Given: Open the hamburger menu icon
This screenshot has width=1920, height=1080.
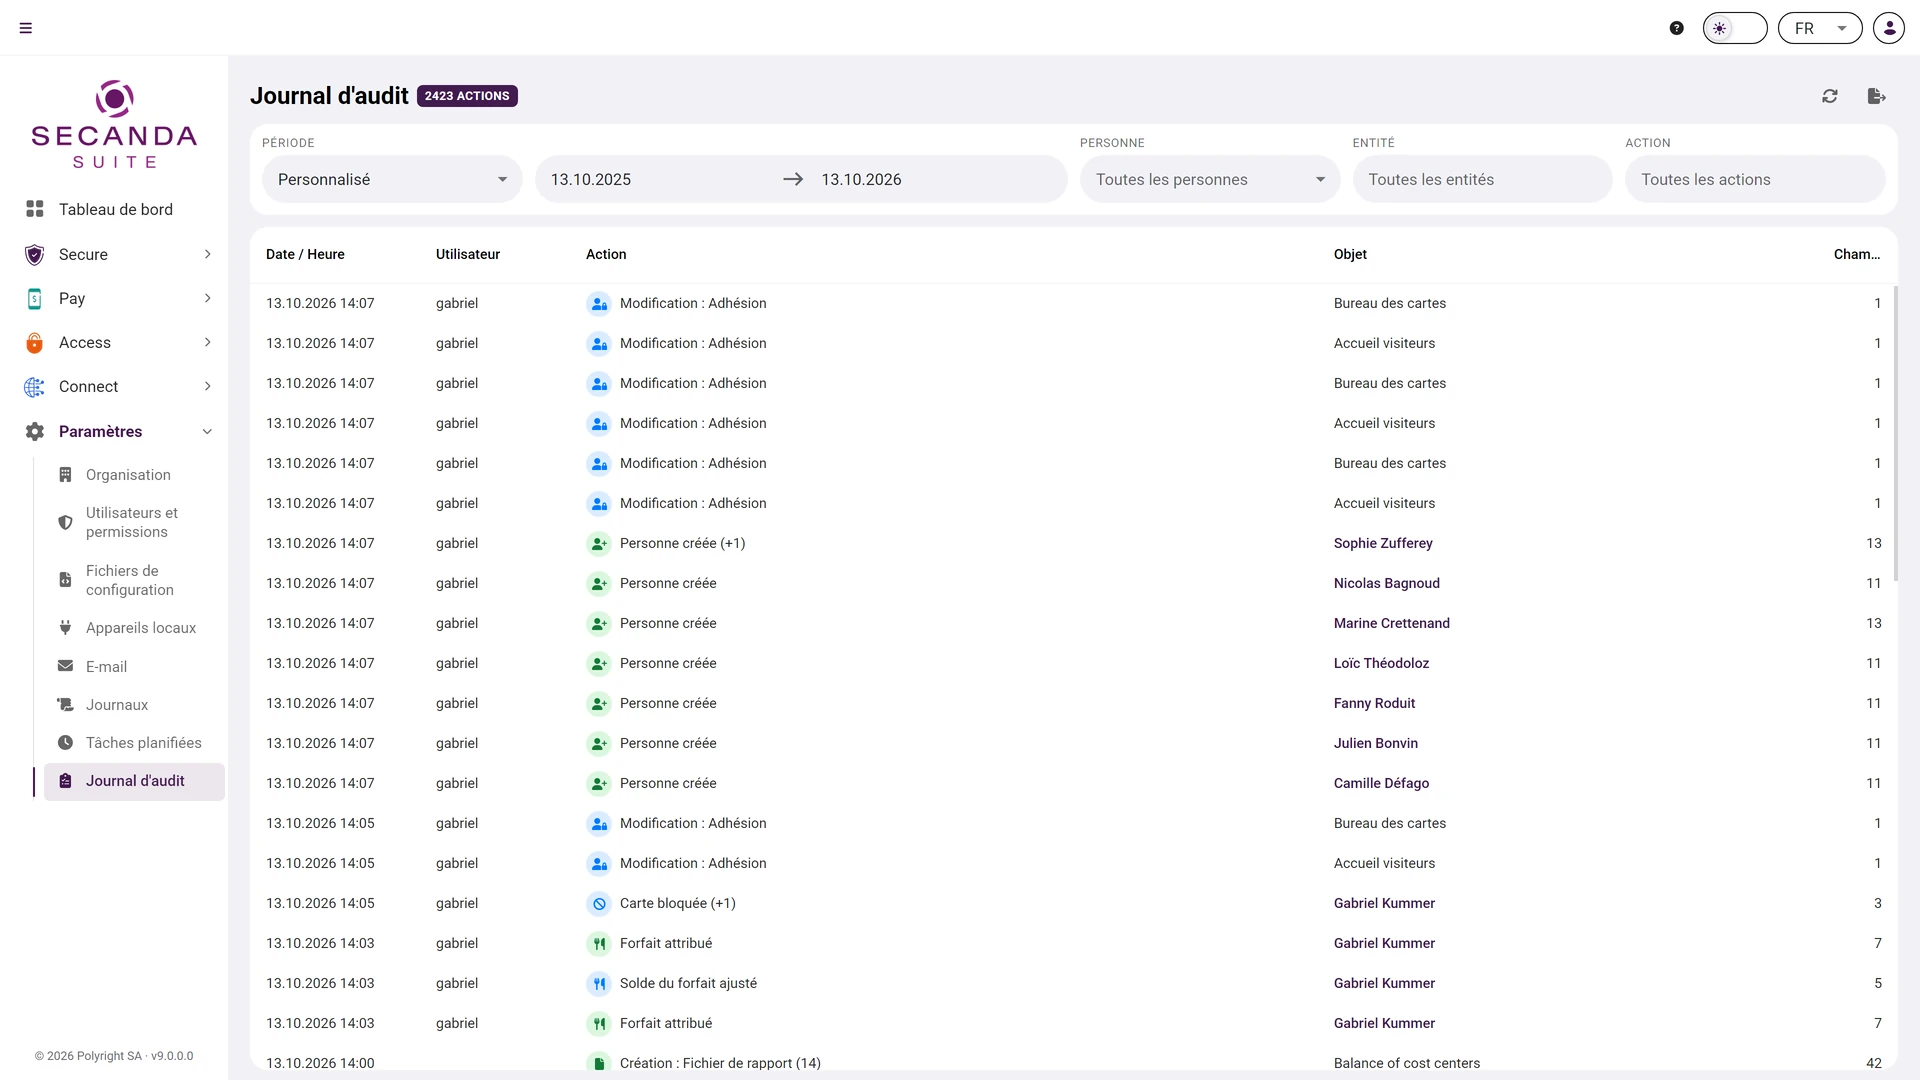Looking at the screenshot, I should [26, 28].
